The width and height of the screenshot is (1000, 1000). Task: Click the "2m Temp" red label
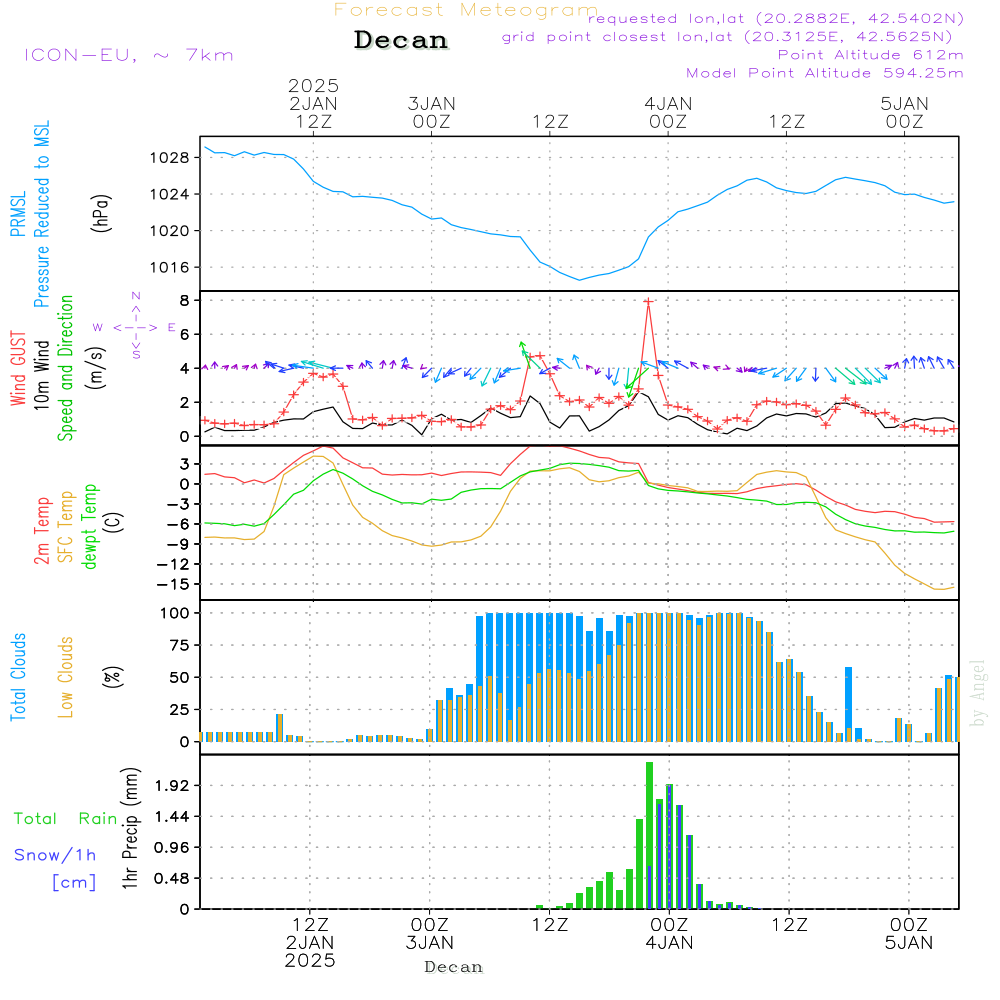[41, 531]
